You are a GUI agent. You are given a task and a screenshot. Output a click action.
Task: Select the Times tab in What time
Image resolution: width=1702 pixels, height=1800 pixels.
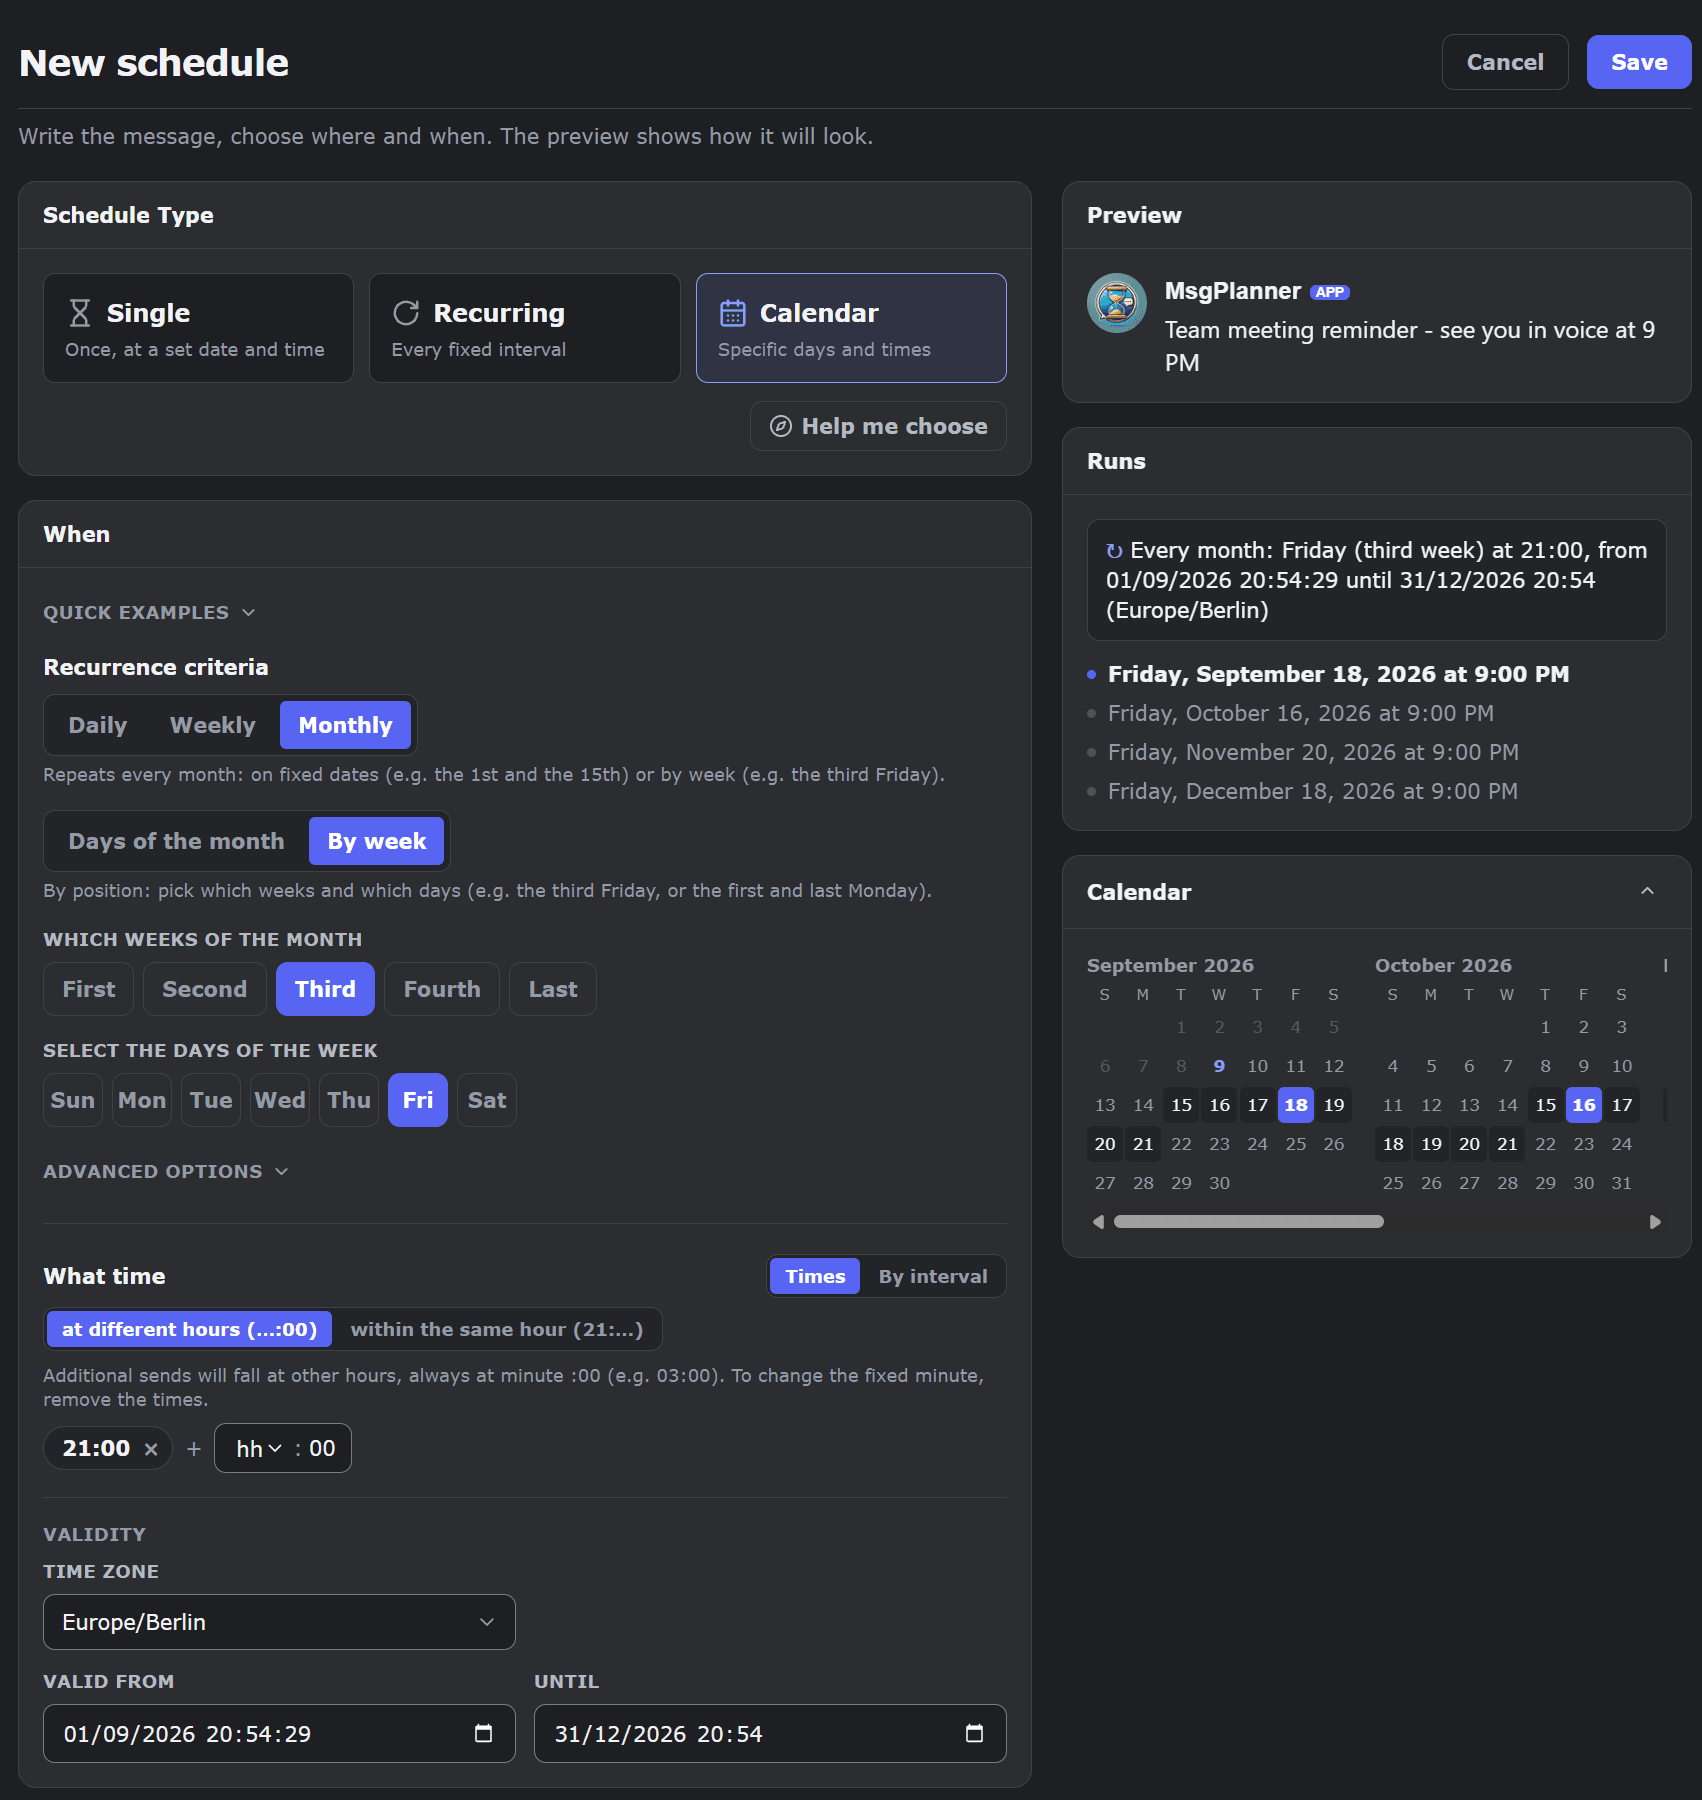[815, 1276]
